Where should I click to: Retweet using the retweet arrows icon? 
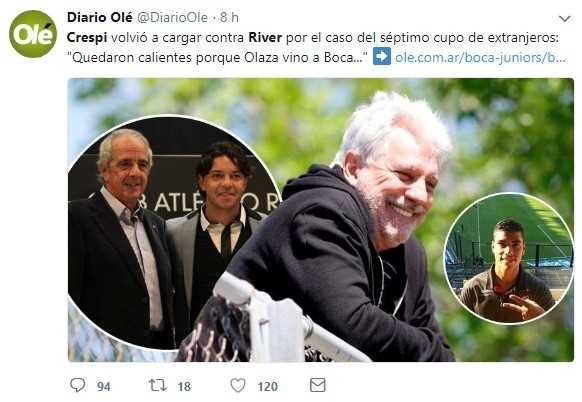coord(158,385)
